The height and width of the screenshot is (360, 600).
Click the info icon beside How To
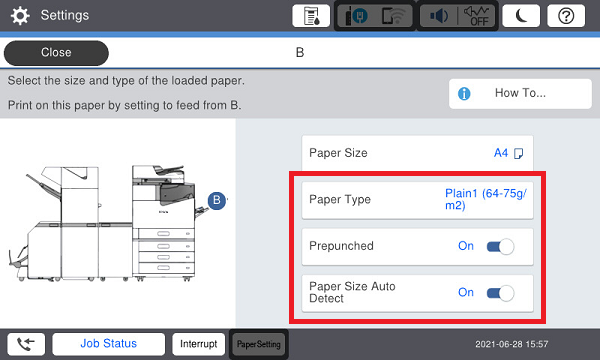(x=464, y=94)
